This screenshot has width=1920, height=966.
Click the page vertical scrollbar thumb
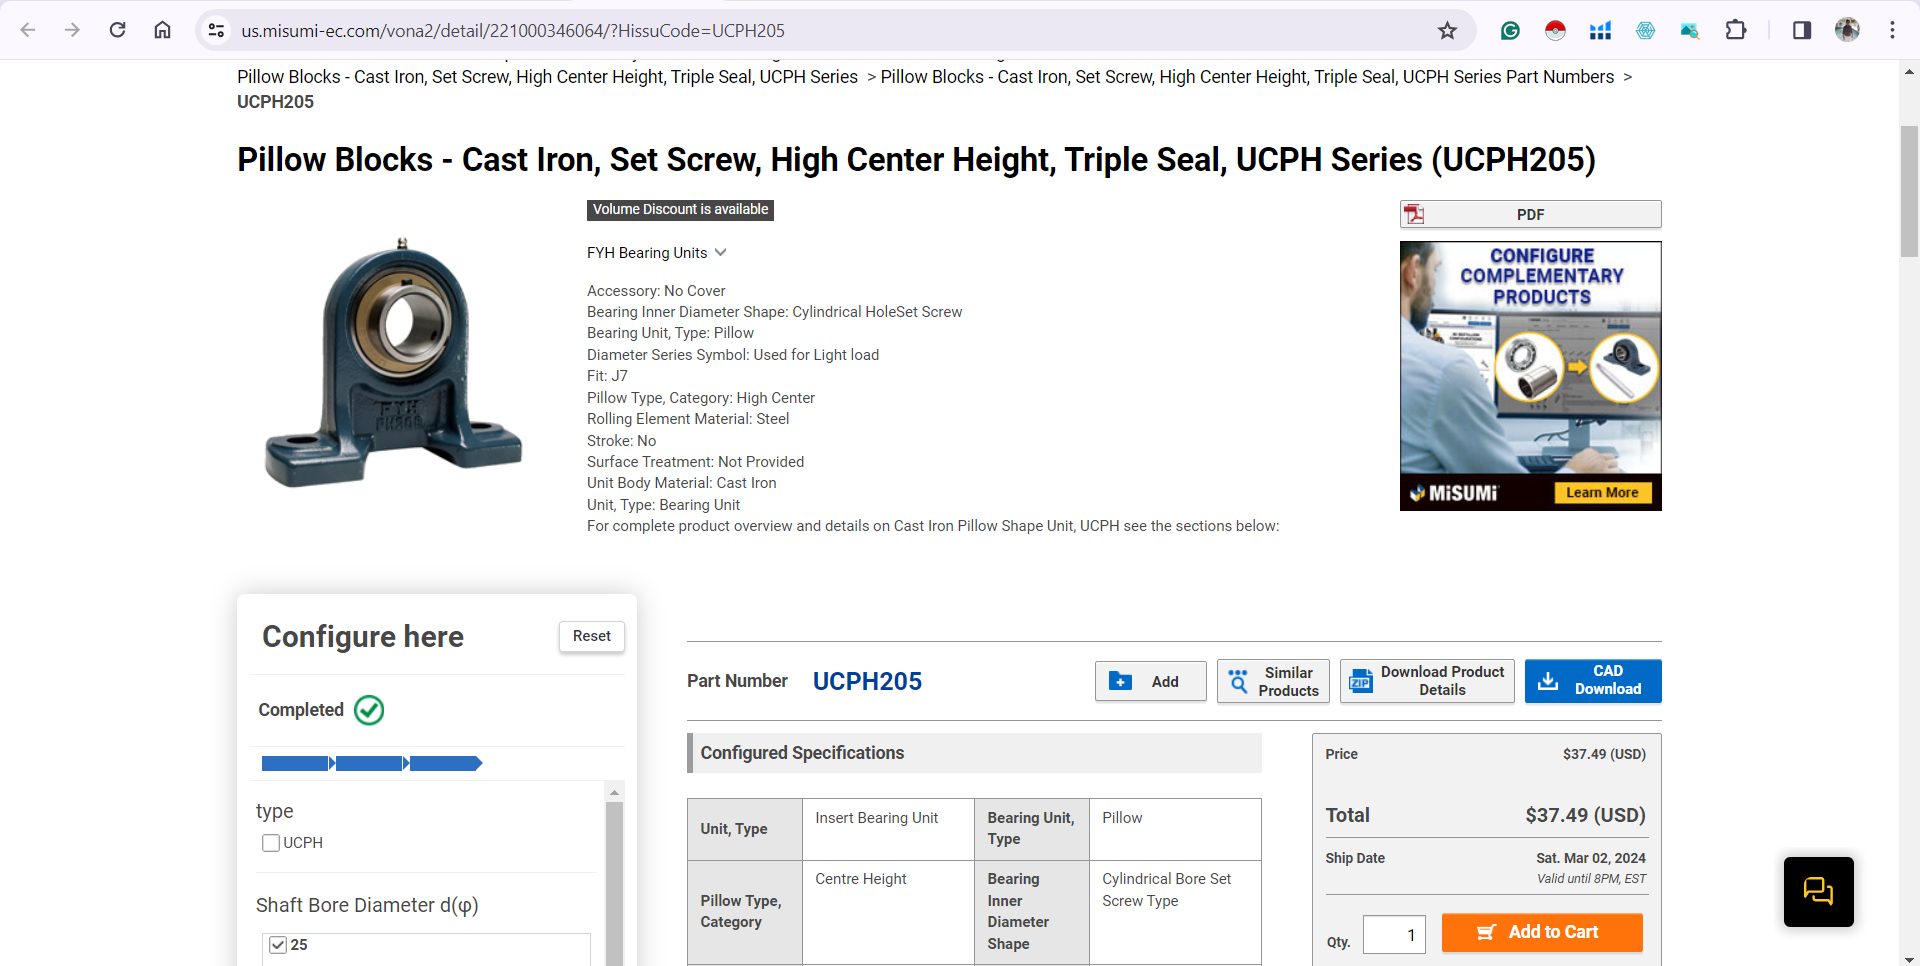pos(1909,193)
